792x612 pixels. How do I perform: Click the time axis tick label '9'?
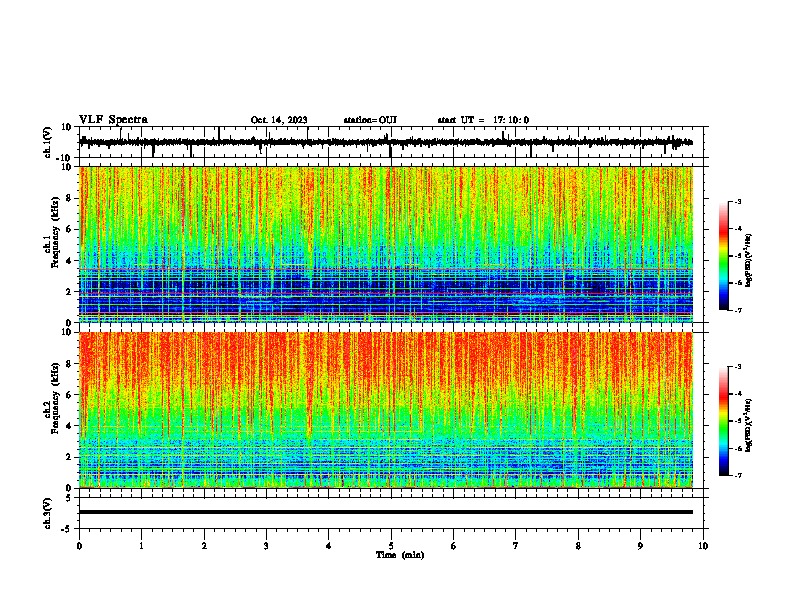click(x=640, y=546)
